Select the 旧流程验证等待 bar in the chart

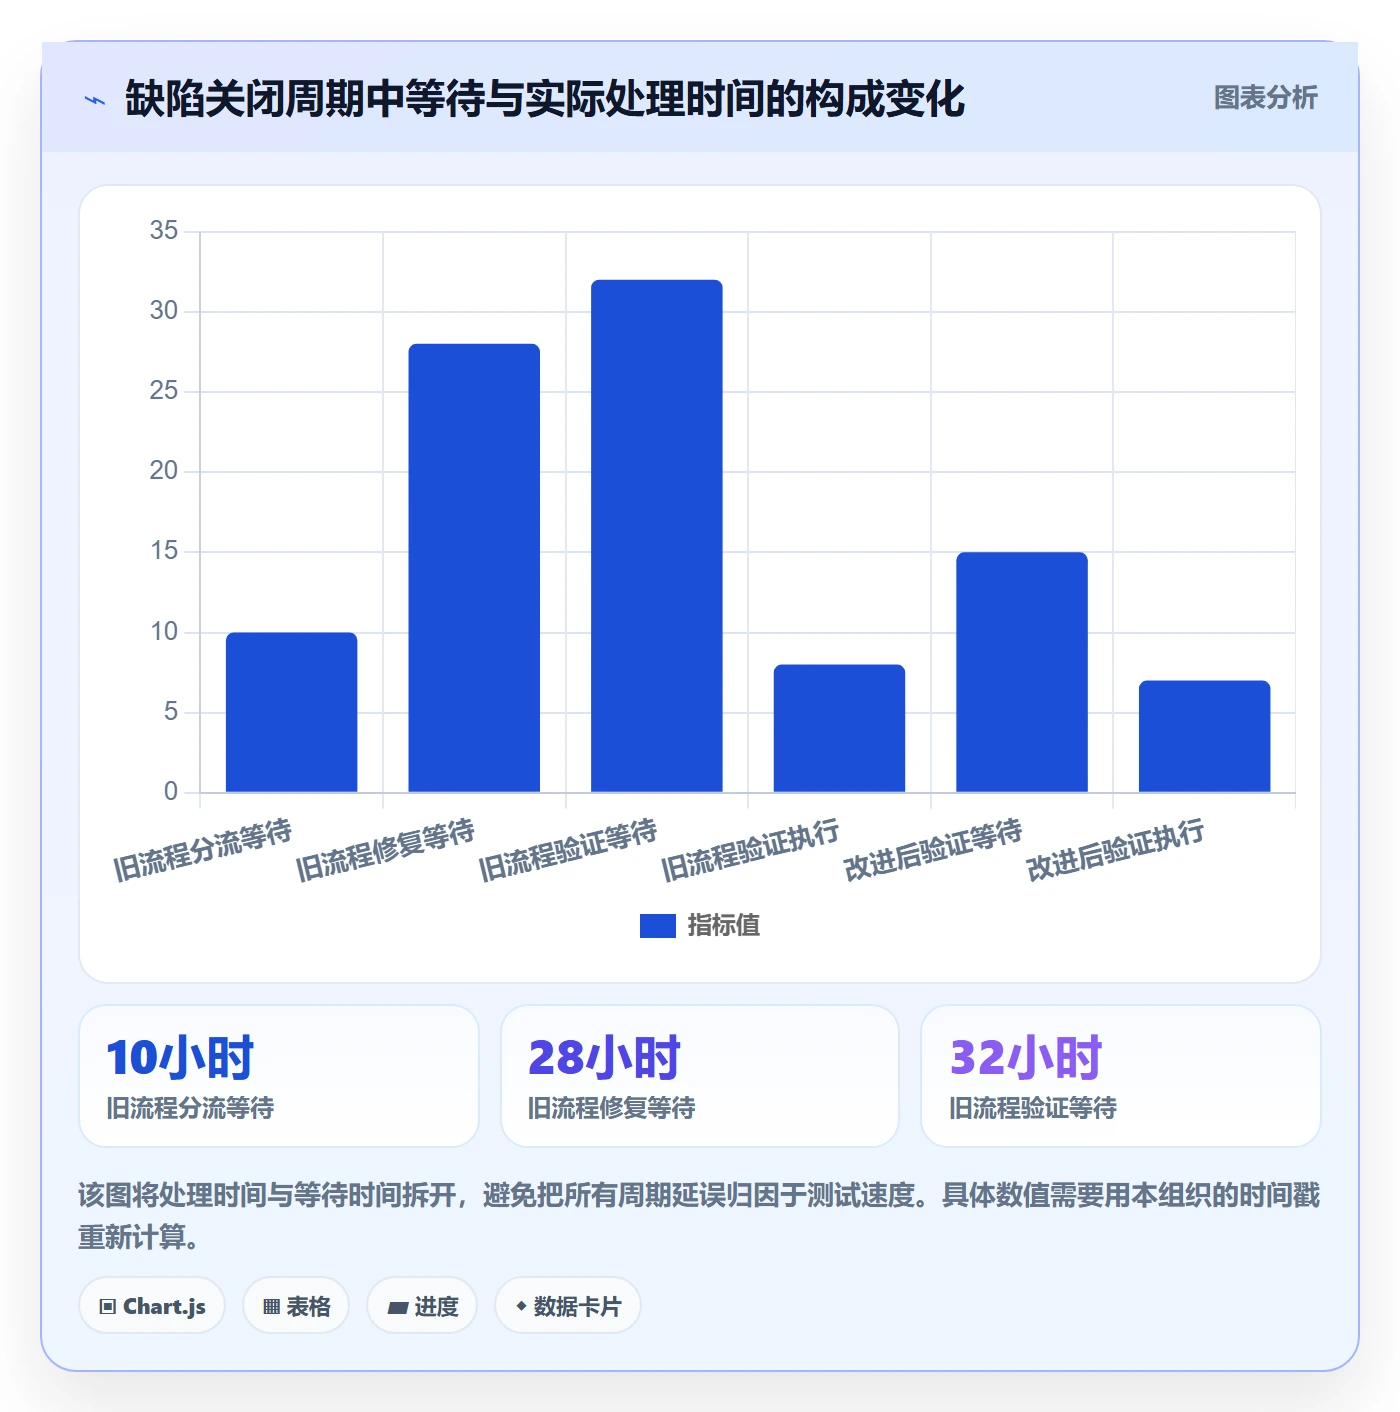coord(657,536)
